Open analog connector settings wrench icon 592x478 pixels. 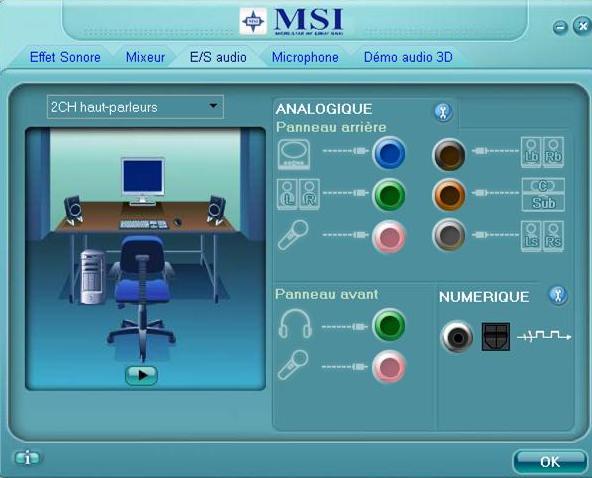coord(444,112)
